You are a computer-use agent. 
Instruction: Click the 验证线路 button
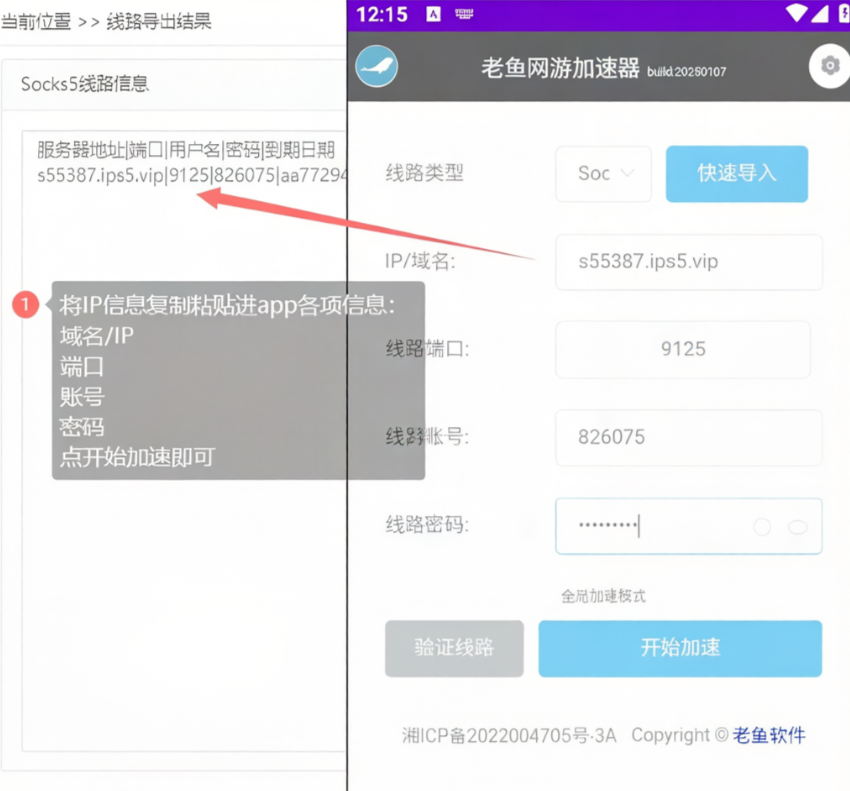point(454,648)
